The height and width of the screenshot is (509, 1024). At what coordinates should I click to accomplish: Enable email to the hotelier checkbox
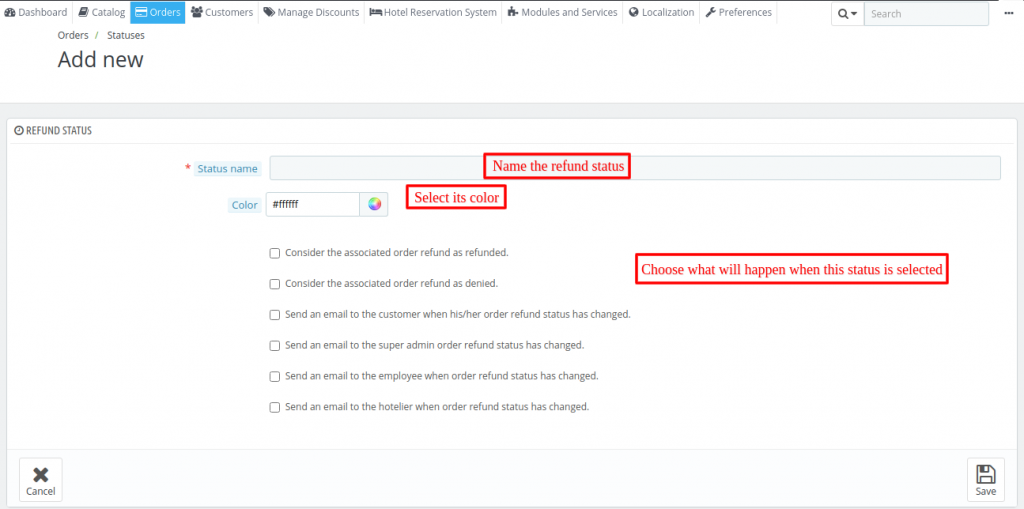275,407
